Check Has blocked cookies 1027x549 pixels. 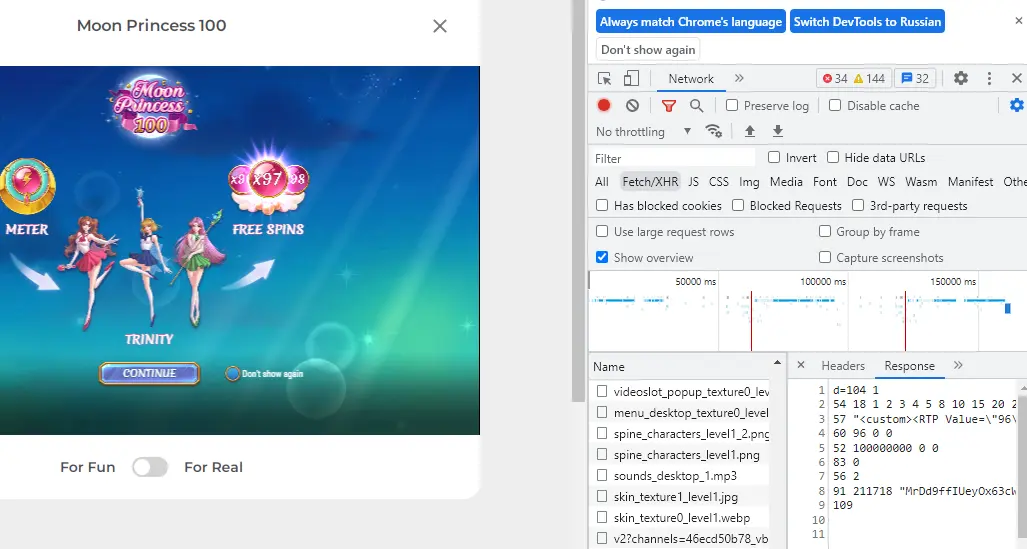(602, 205)
